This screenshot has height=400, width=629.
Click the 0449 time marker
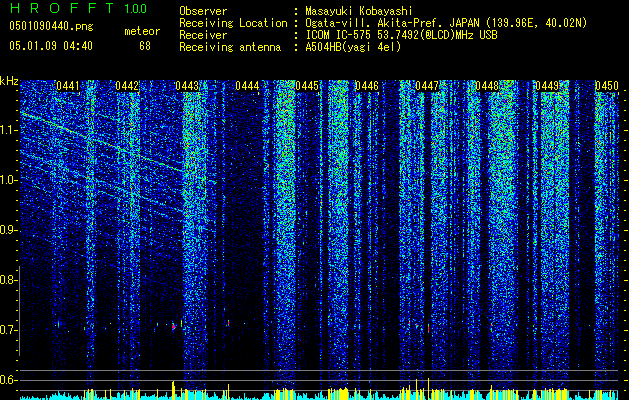click(x=547, y=86)
